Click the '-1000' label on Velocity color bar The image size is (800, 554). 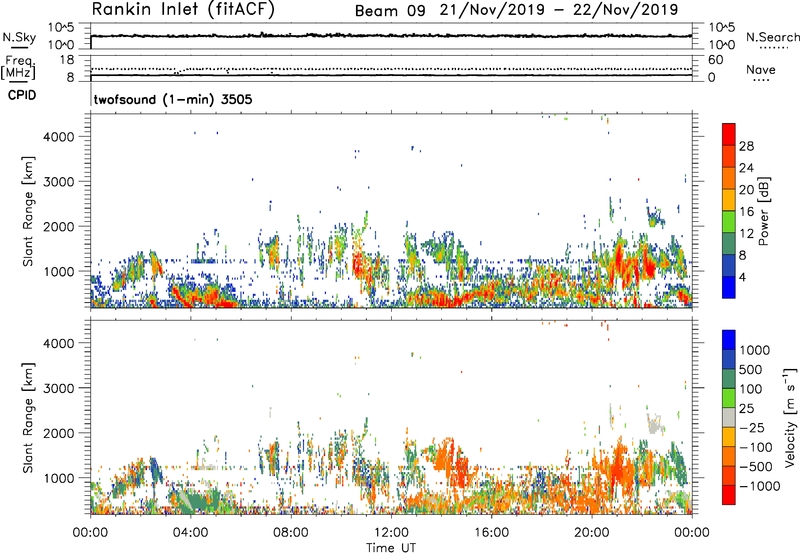pos(759,486)
